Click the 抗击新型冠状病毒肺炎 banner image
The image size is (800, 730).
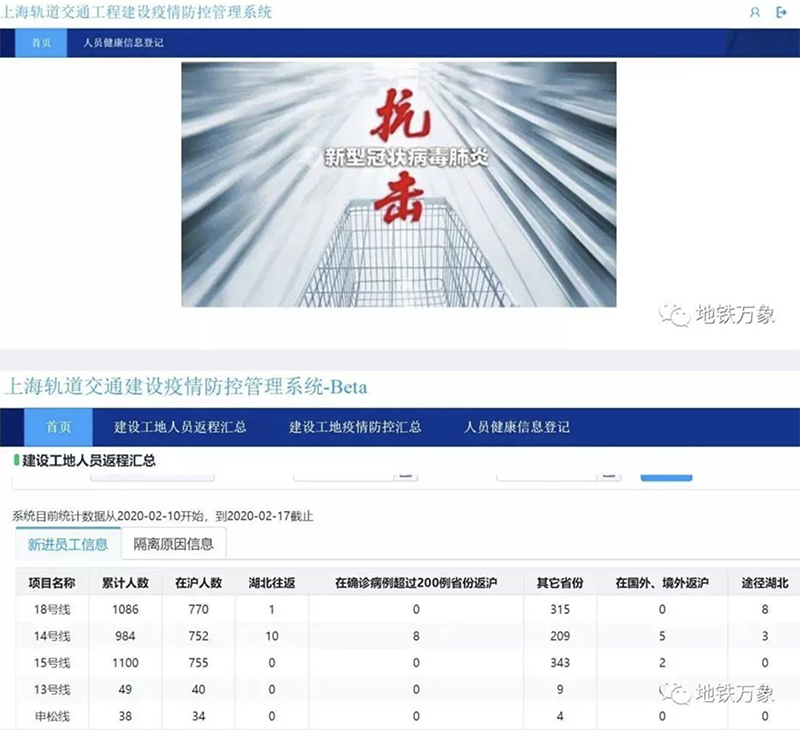(x=399, y=185)
